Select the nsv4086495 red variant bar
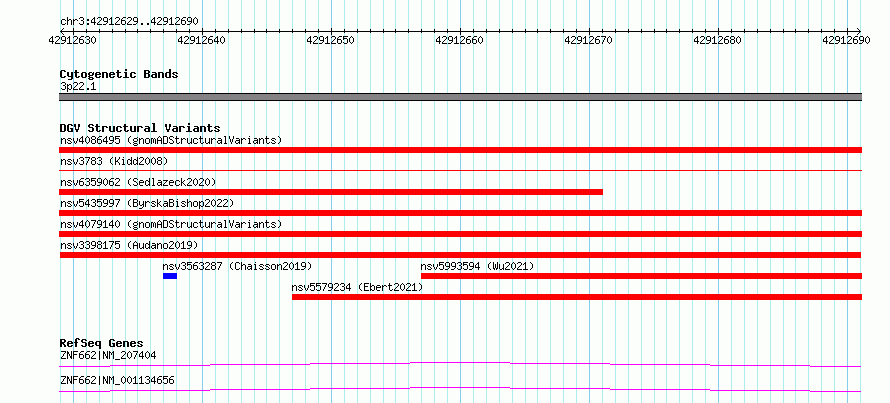The height and width of the screenshot is (403, 890). (460, 150)
